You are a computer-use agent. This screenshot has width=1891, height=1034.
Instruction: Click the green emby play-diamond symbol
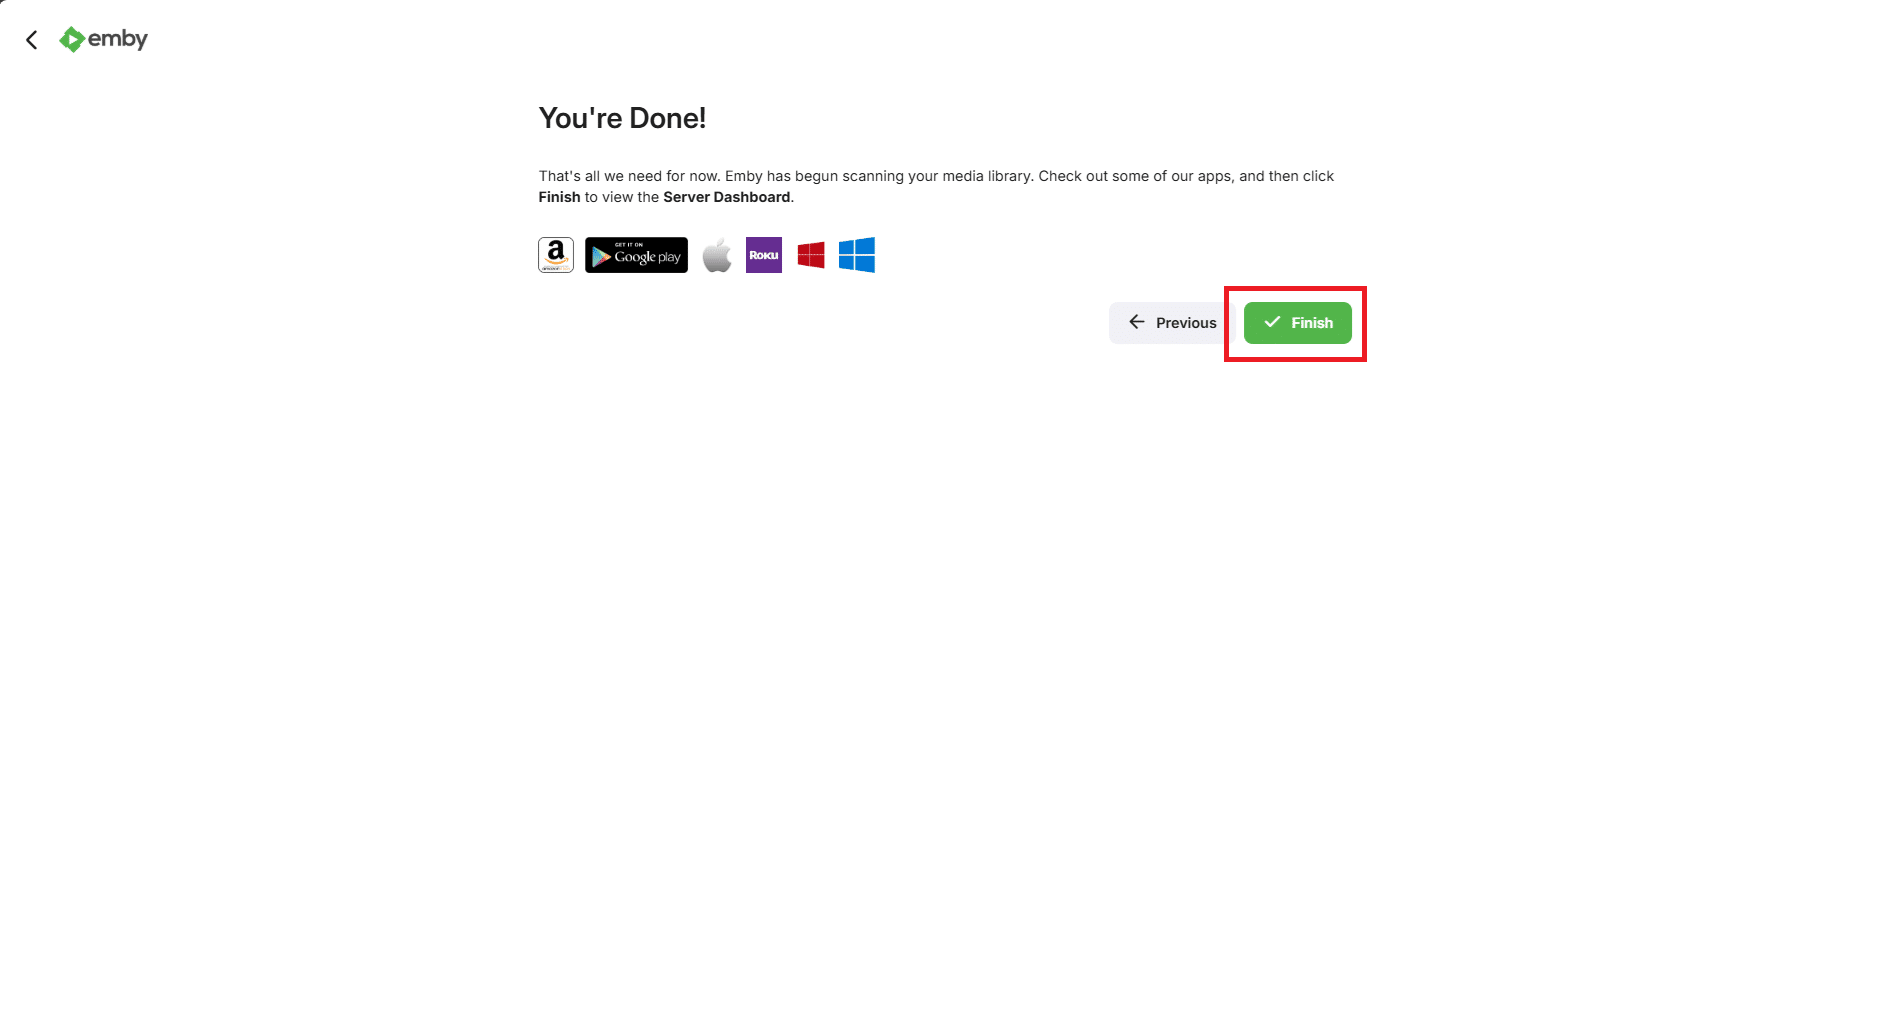point(72,39)
